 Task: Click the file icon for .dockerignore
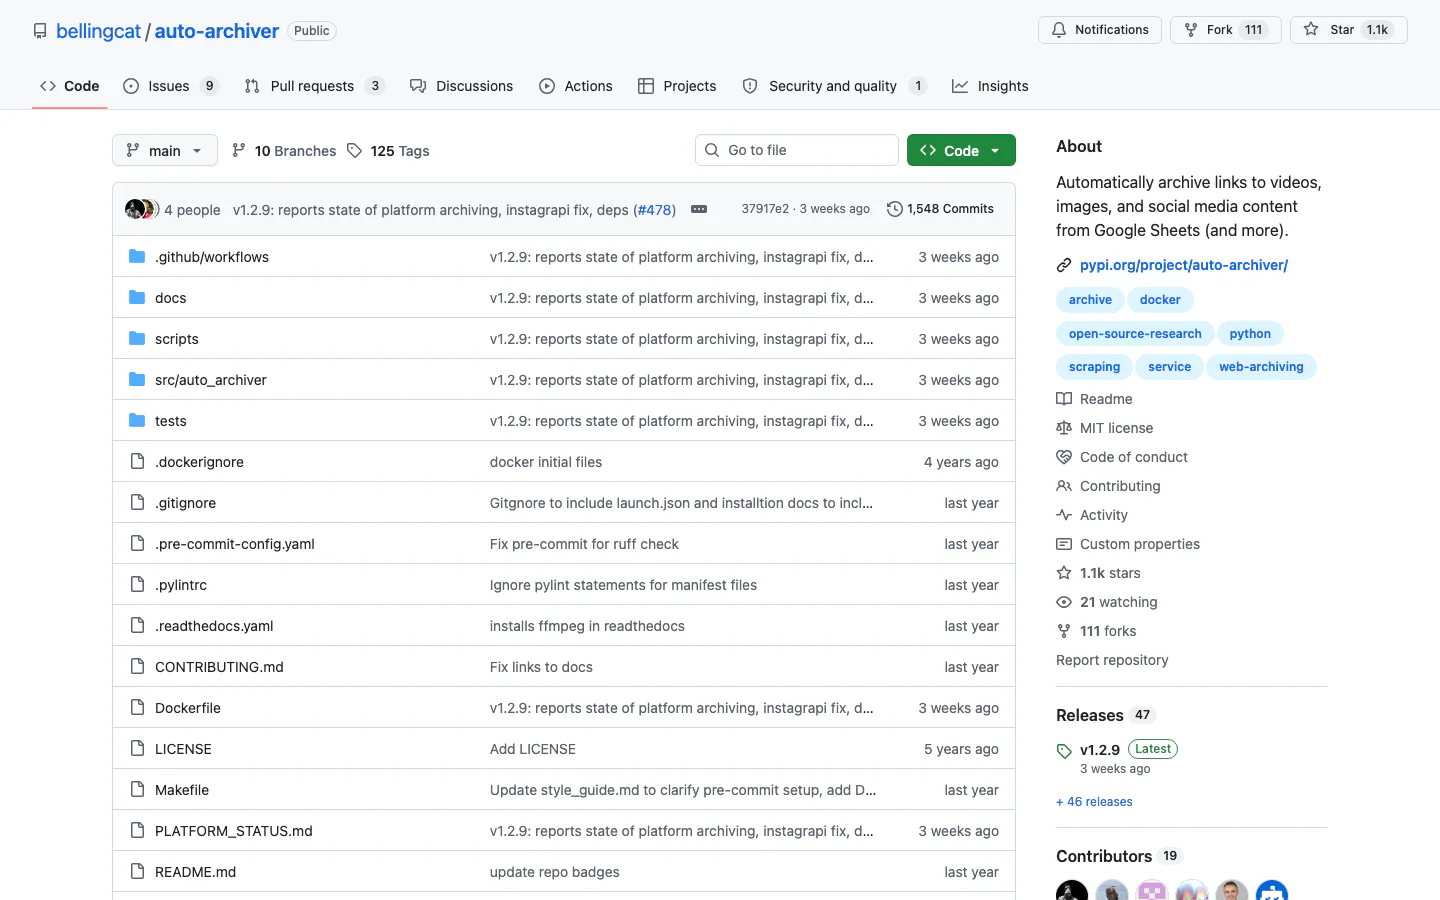click(137, 462)
